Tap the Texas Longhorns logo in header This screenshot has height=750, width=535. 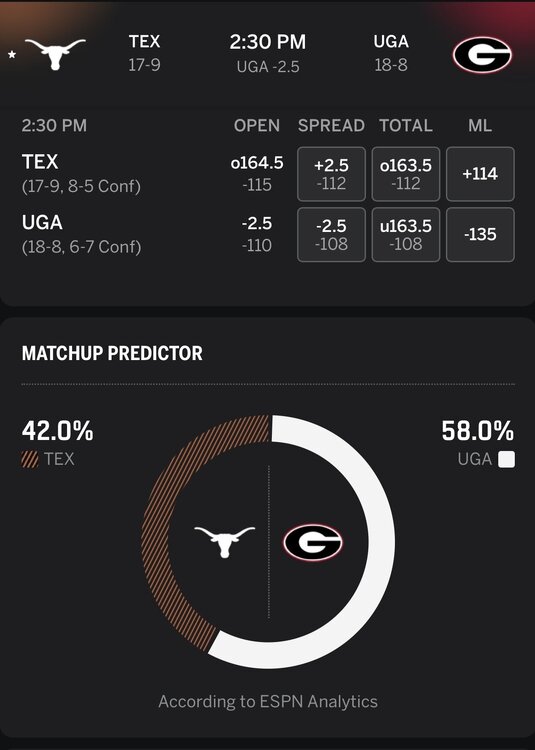coord(55,54)
